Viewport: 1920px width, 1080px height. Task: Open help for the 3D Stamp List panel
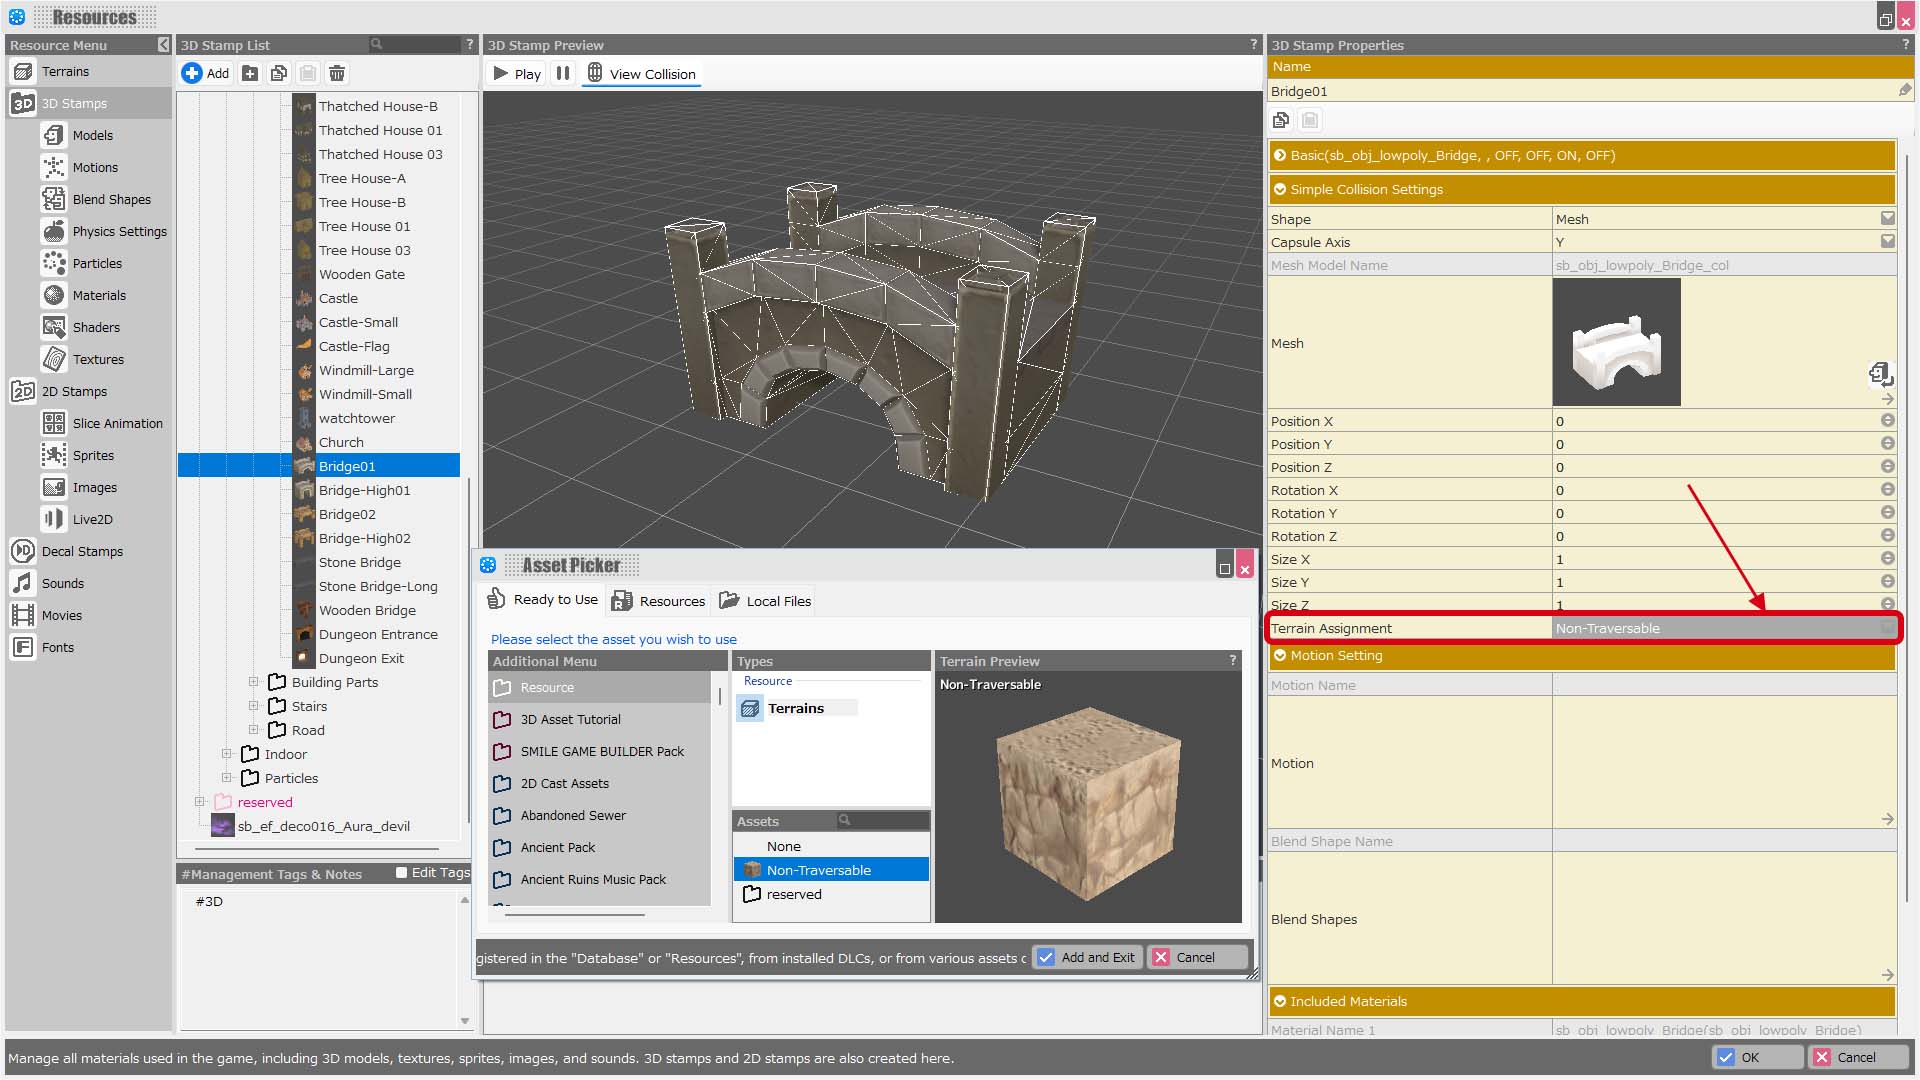(469, 44)
